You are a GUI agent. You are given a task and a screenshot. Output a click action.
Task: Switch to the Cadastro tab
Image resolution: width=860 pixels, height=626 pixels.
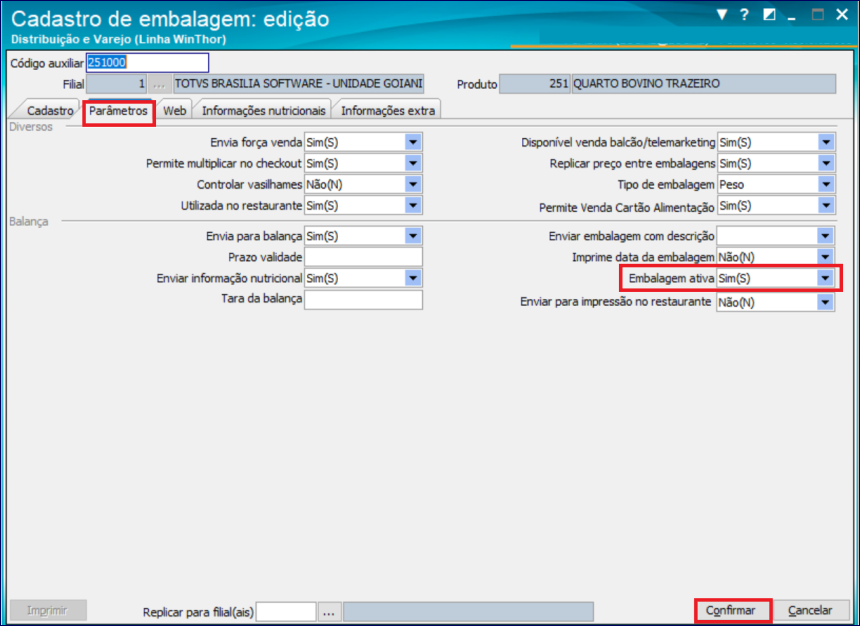(50, 110)
